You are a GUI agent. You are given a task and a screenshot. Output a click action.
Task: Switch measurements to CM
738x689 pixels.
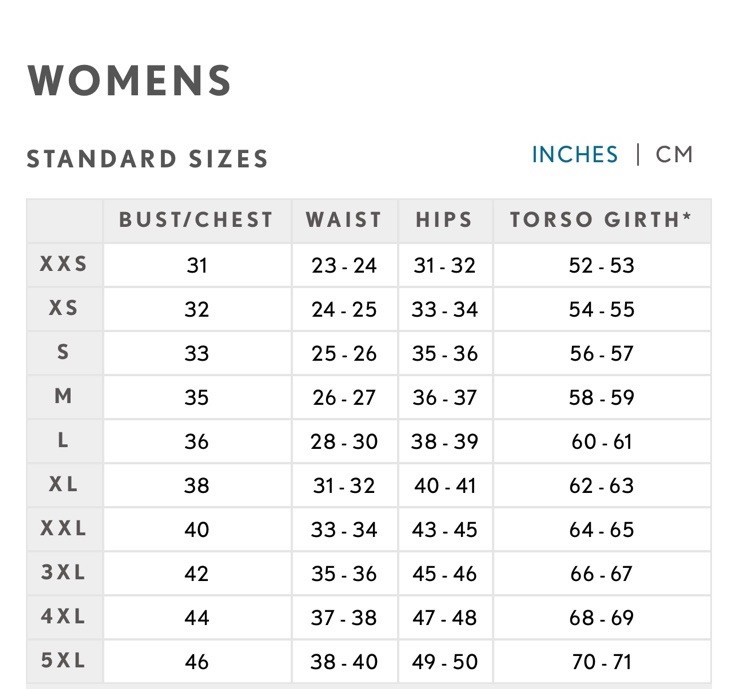674,155
